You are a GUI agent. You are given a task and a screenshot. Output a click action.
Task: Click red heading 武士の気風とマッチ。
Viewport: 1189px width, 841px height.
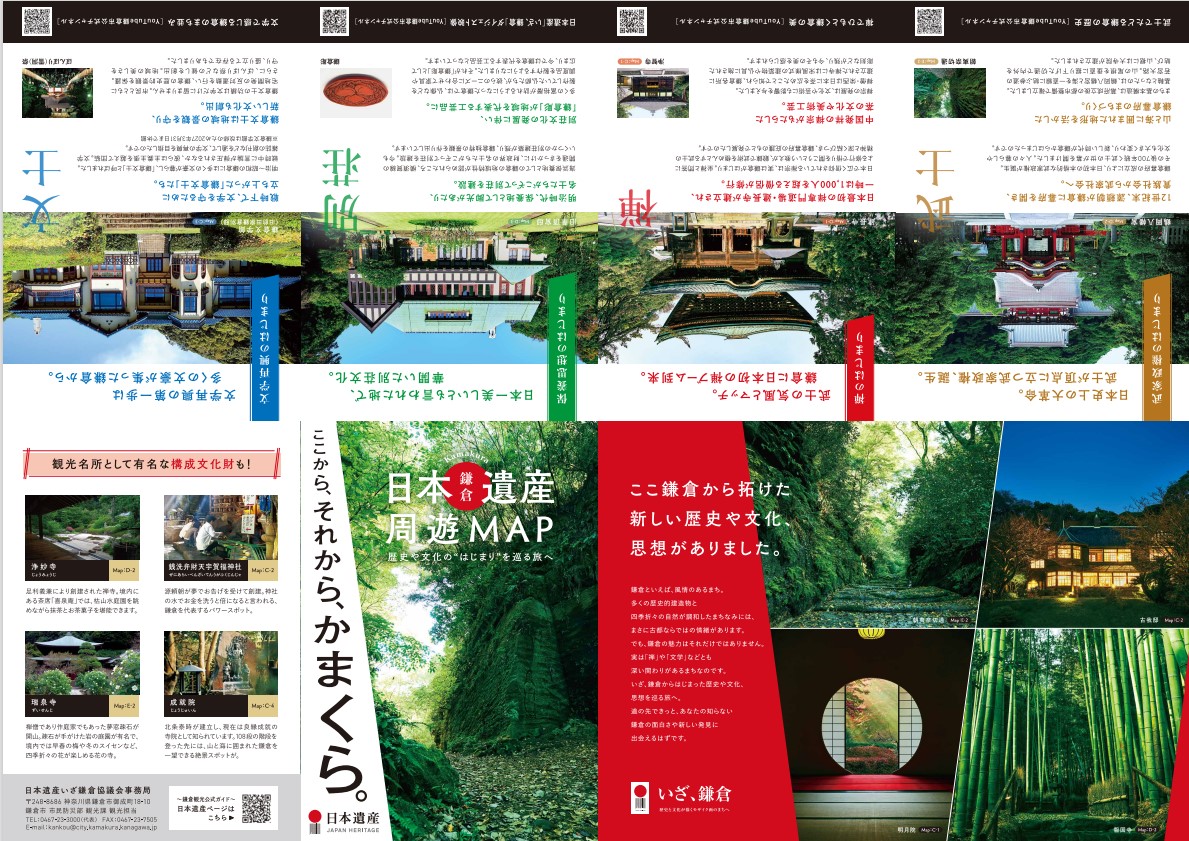[x=771, y=395]
